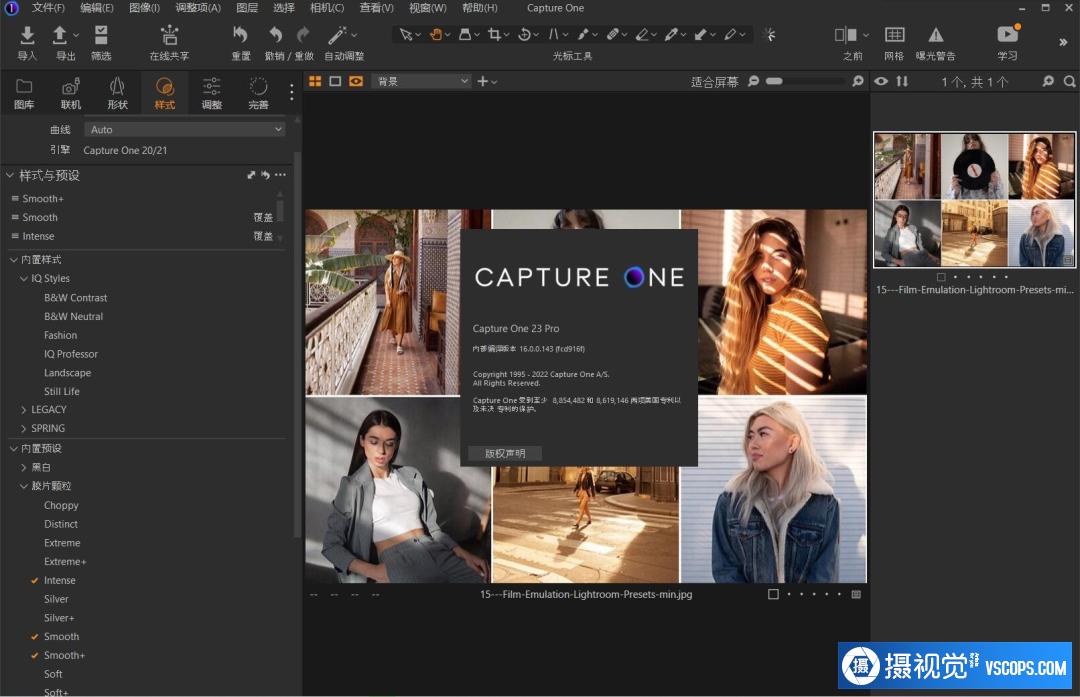Open the 调整项(A) menu
The width and height of the screenshot is (1080, 697).
coord(198,8)
